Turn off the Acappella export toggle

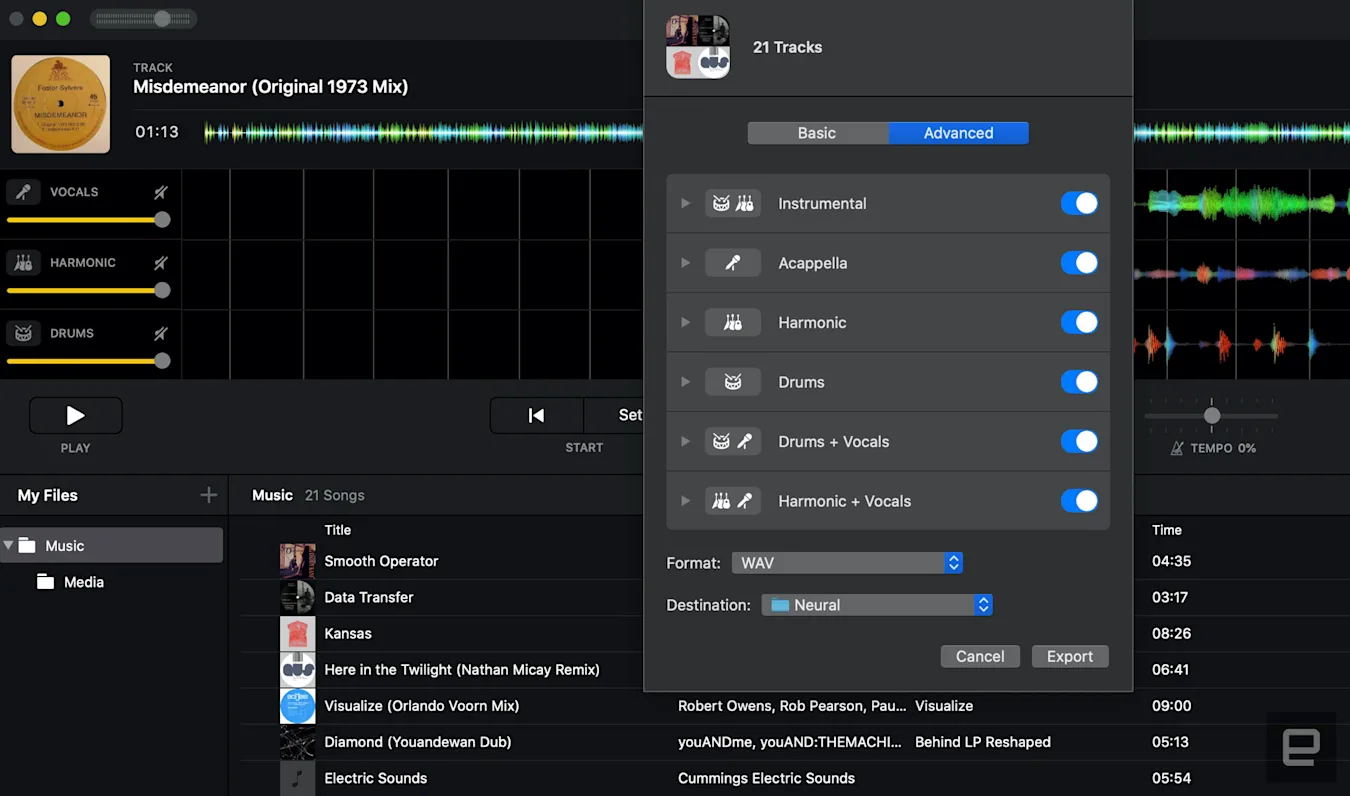[1079, 263]
